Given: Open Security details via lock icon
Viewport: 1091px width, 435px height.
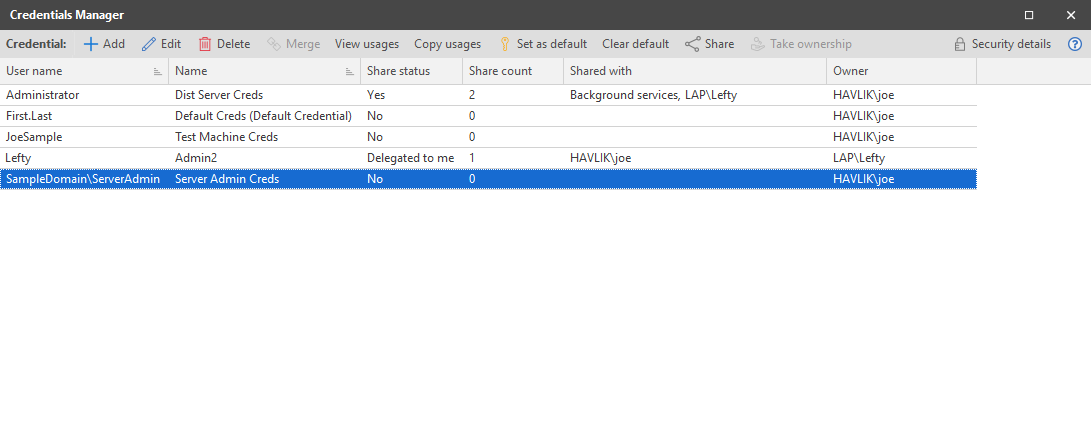Looking at the screenshot, I should pyautogui.click(x=960, y=44).
